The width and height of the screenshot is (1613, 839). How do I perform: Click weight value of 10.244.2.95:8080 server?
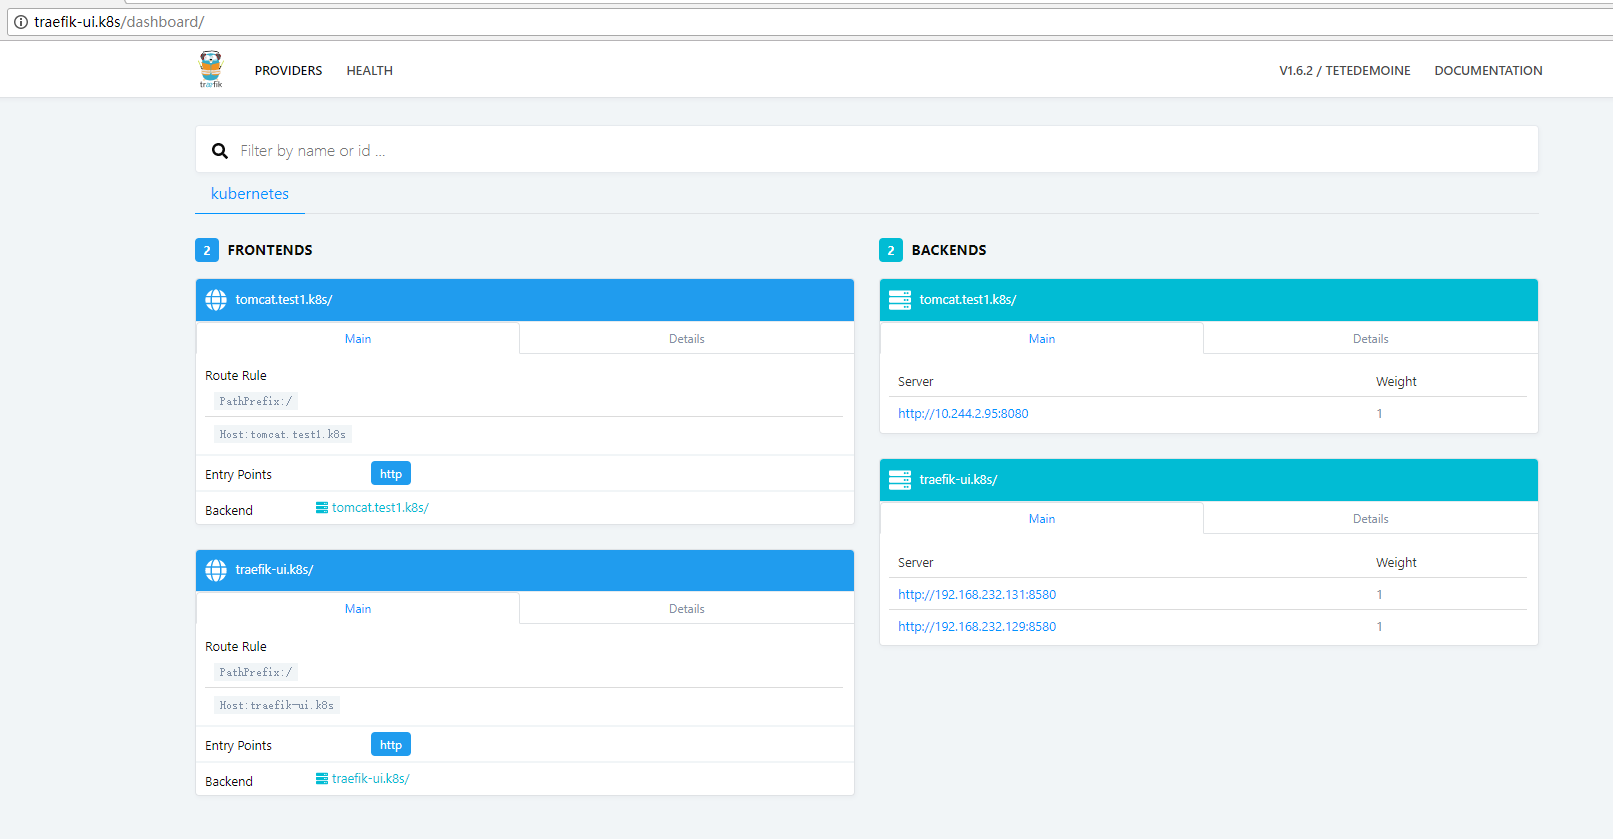pos(1379,414)
